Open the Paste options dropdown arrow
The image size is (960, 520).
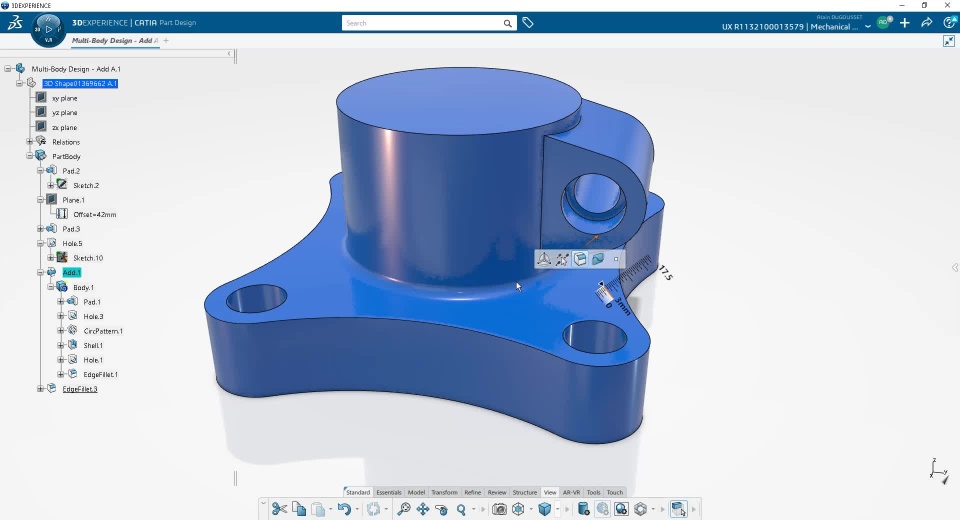331,510
